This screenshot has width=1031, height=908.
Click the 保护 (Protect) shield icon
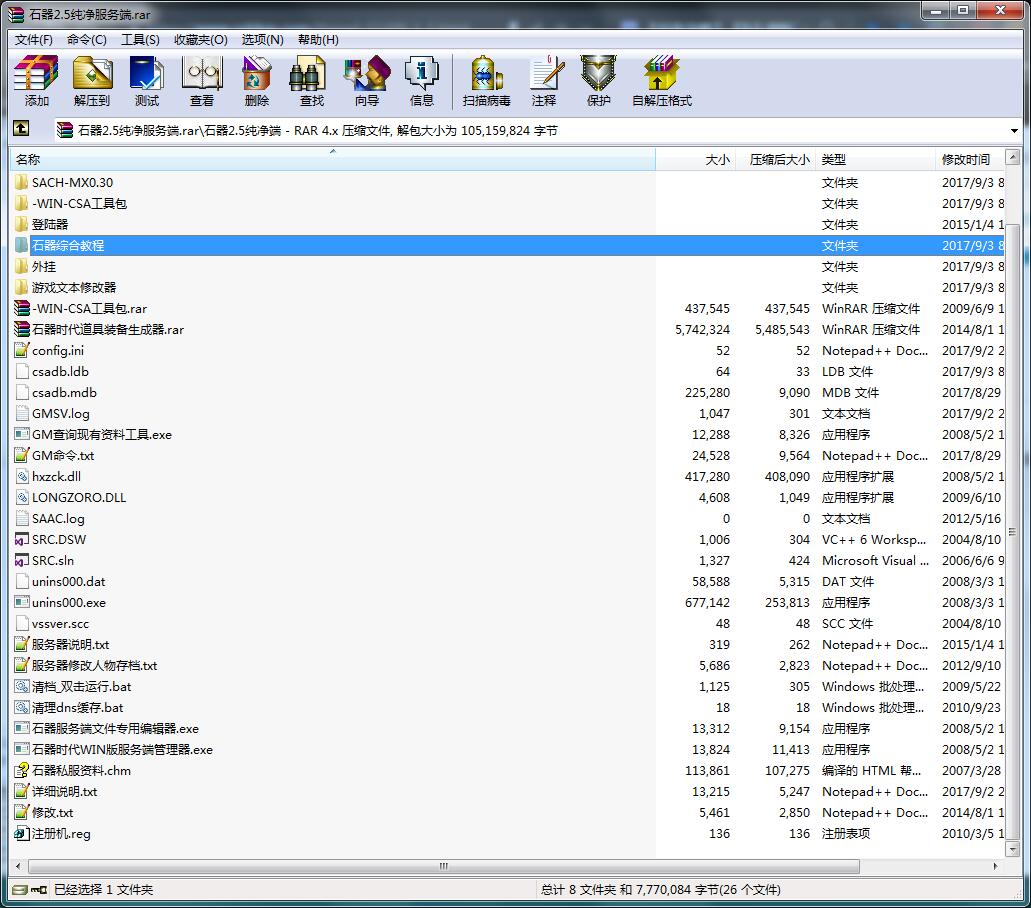598,73
